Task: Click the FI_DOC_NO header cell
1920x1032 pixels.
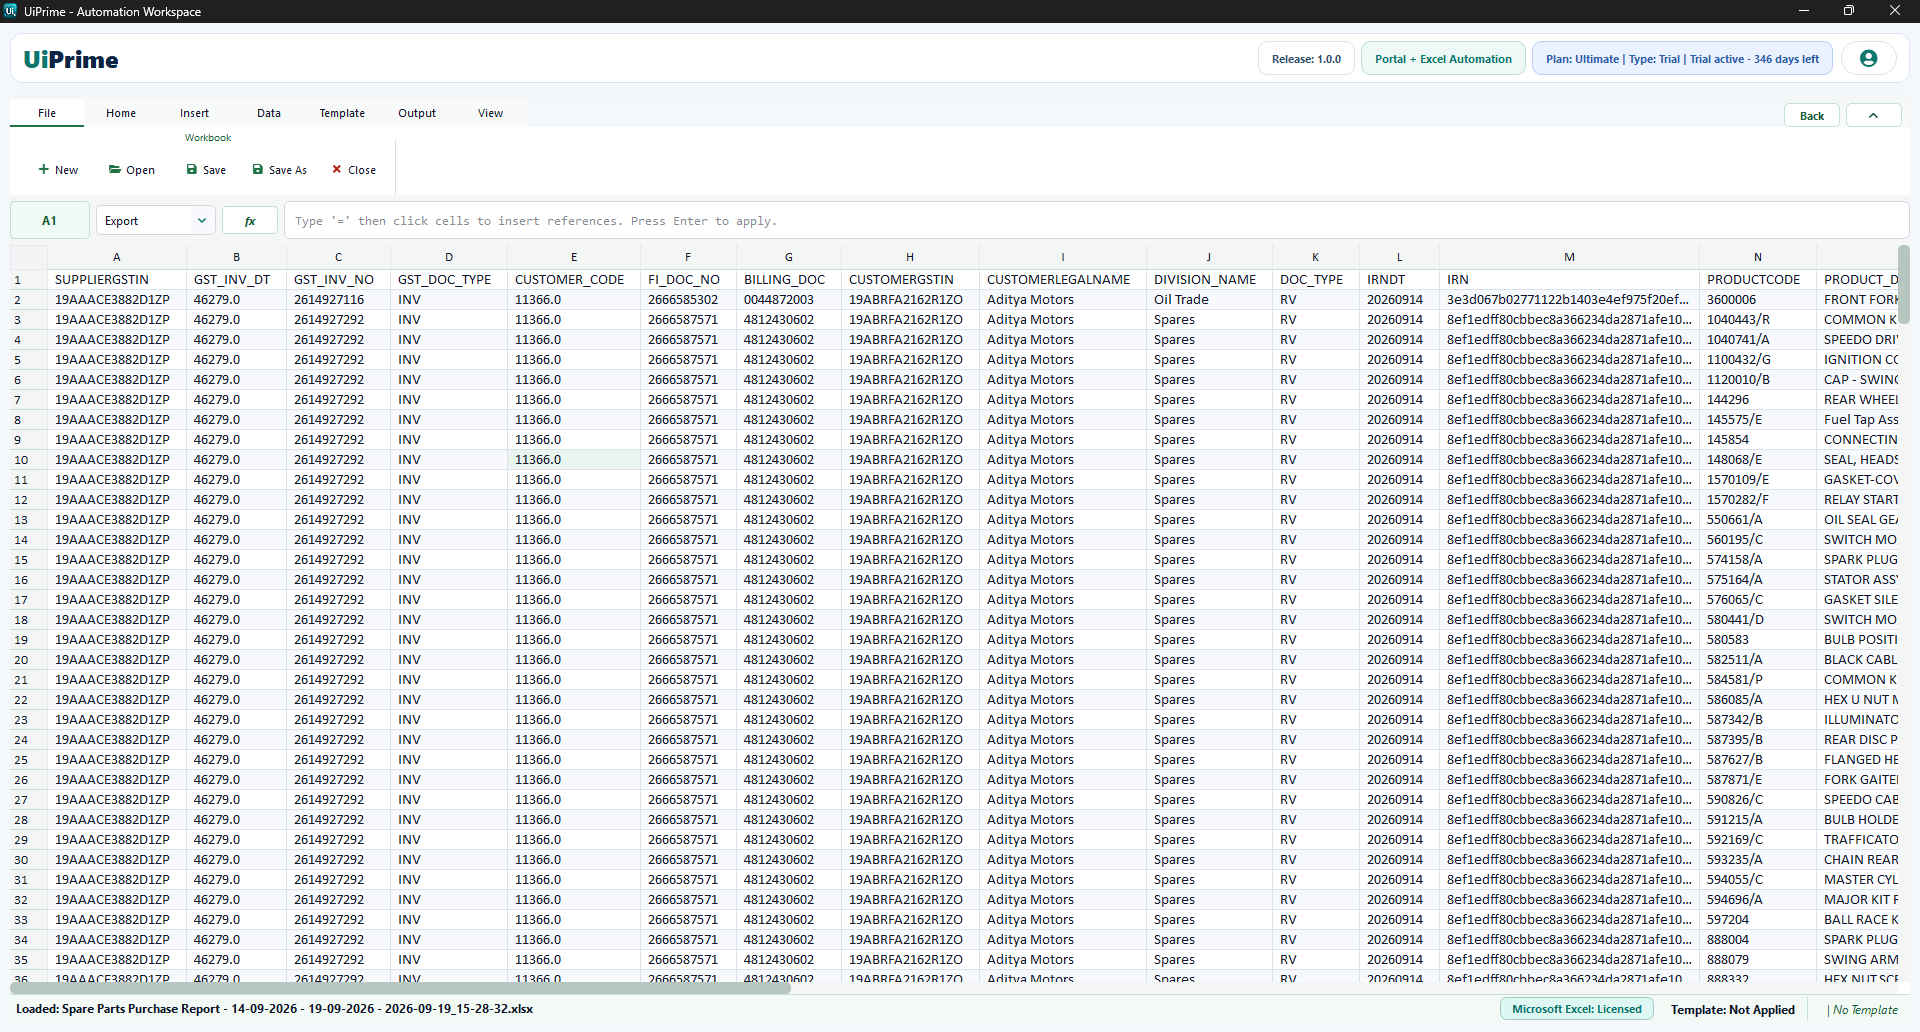Action: [688, 280]
